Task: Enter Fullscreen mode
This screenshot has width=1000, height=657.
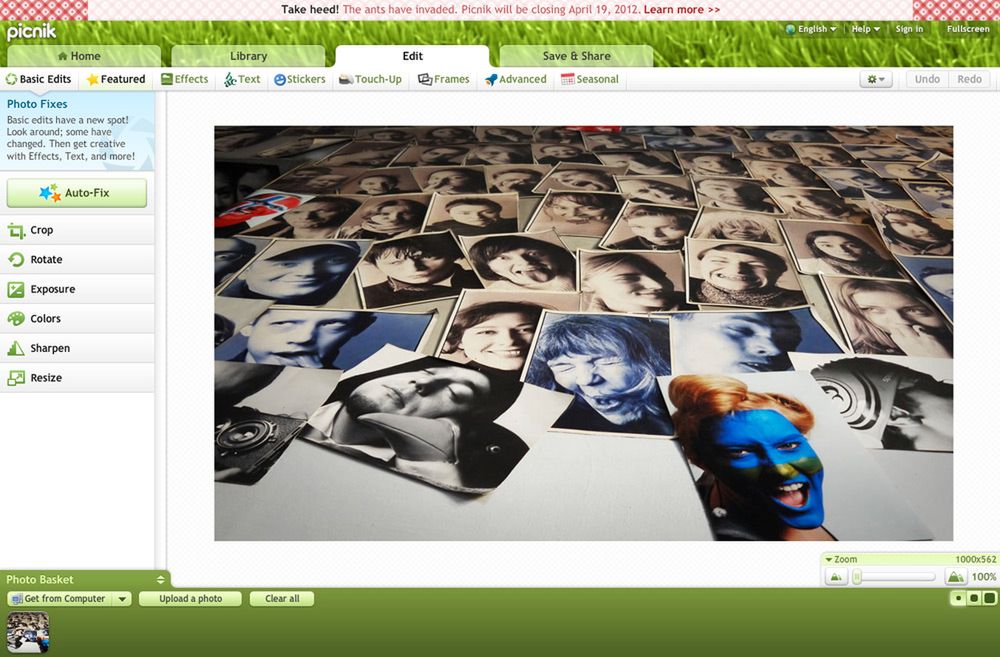Action: (968, 29)
